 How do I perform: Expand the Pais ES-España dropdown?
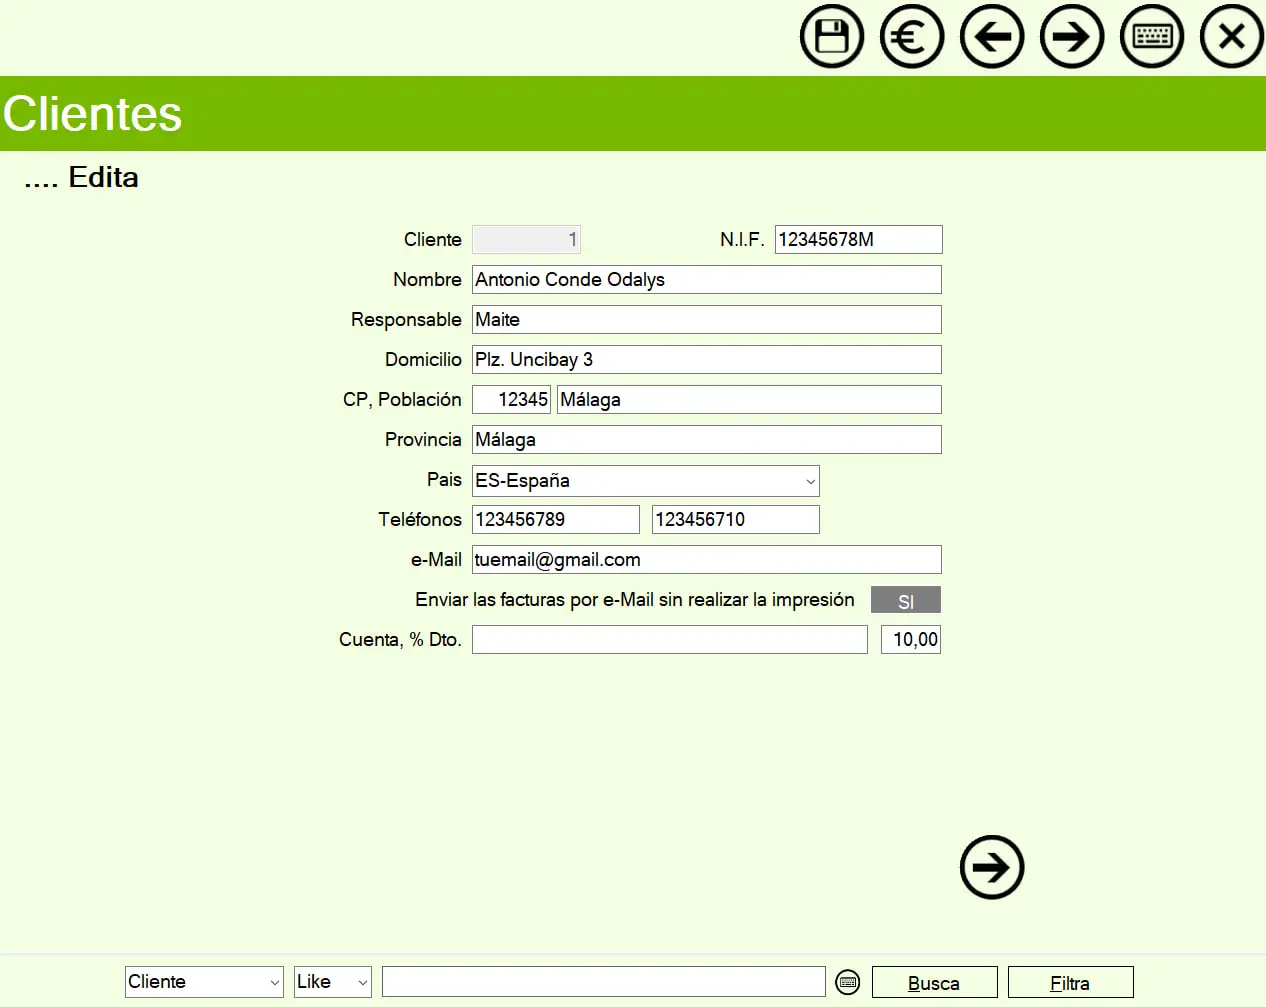(x=809, y=481)
